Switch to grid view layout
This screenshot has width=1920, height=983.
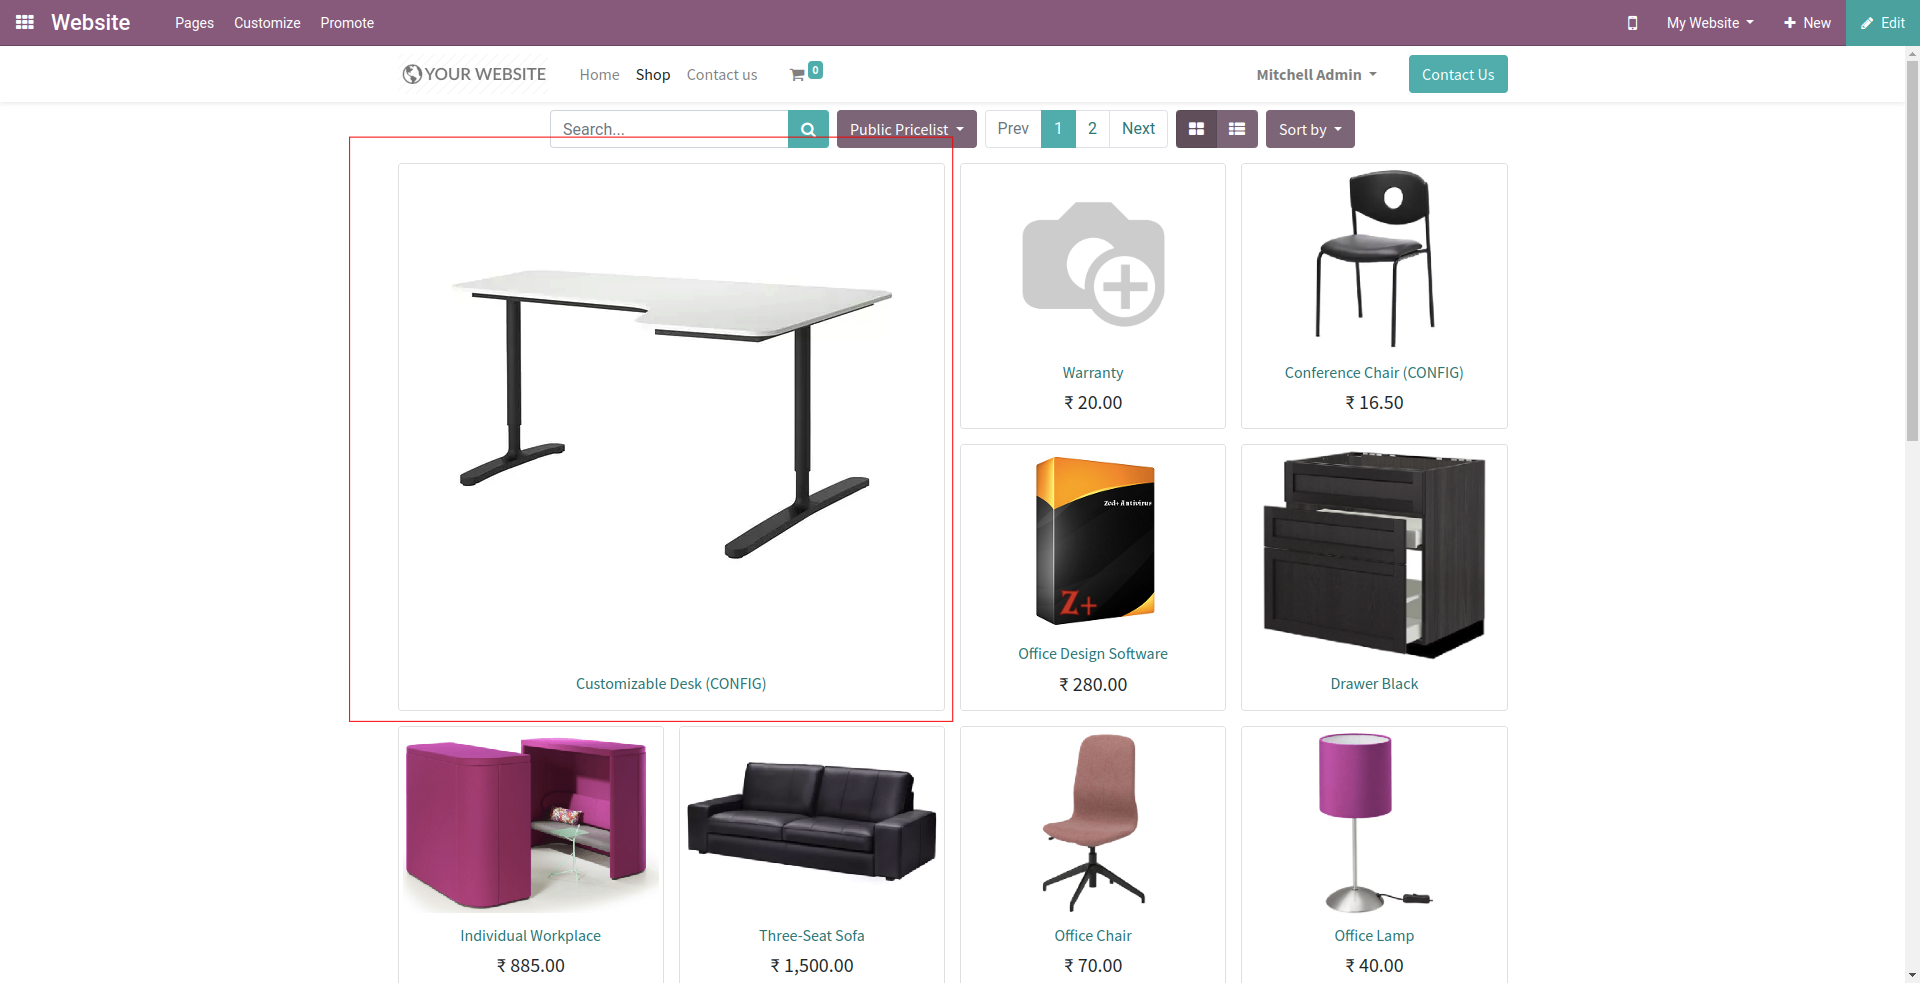click(x=1196, y=129)
